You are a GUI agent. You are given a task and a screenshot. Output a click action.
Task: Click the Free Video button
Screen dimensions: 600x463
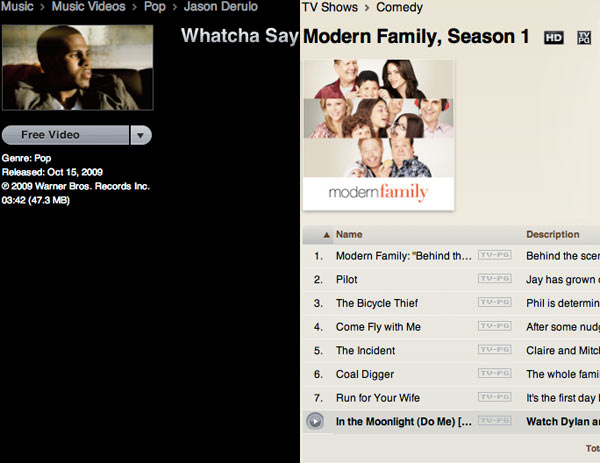pyautogui.click(x=65, y=135)
